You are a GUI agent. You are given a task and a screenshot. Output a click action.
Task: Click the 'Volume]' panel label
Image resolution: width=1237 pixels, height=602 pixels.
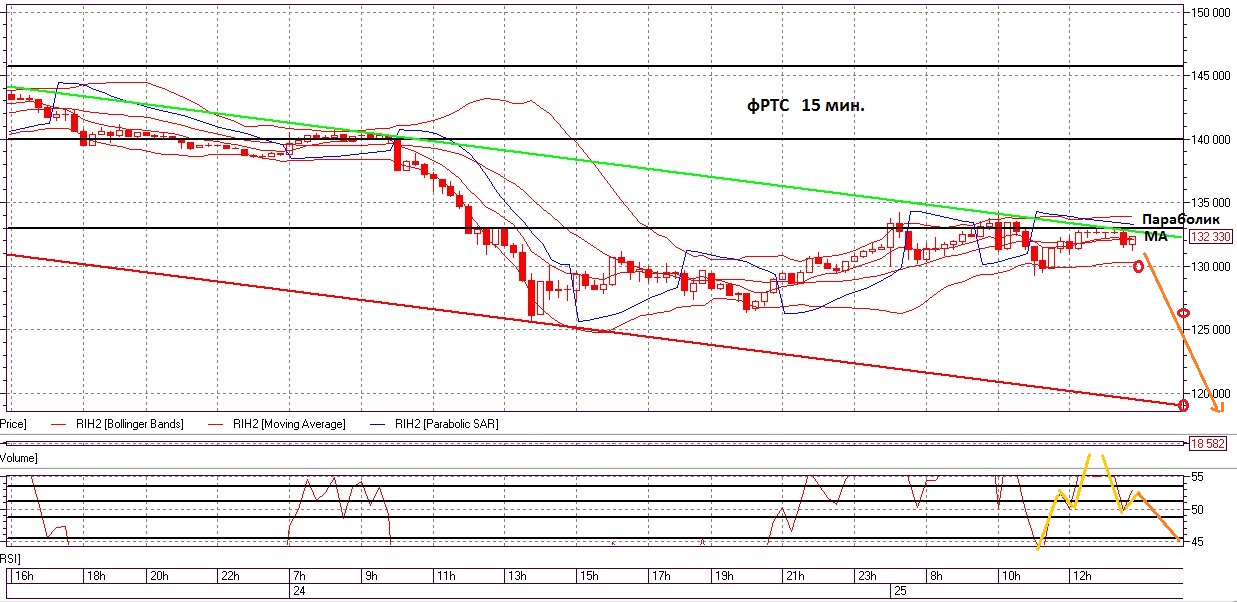[x=19, y=457]
